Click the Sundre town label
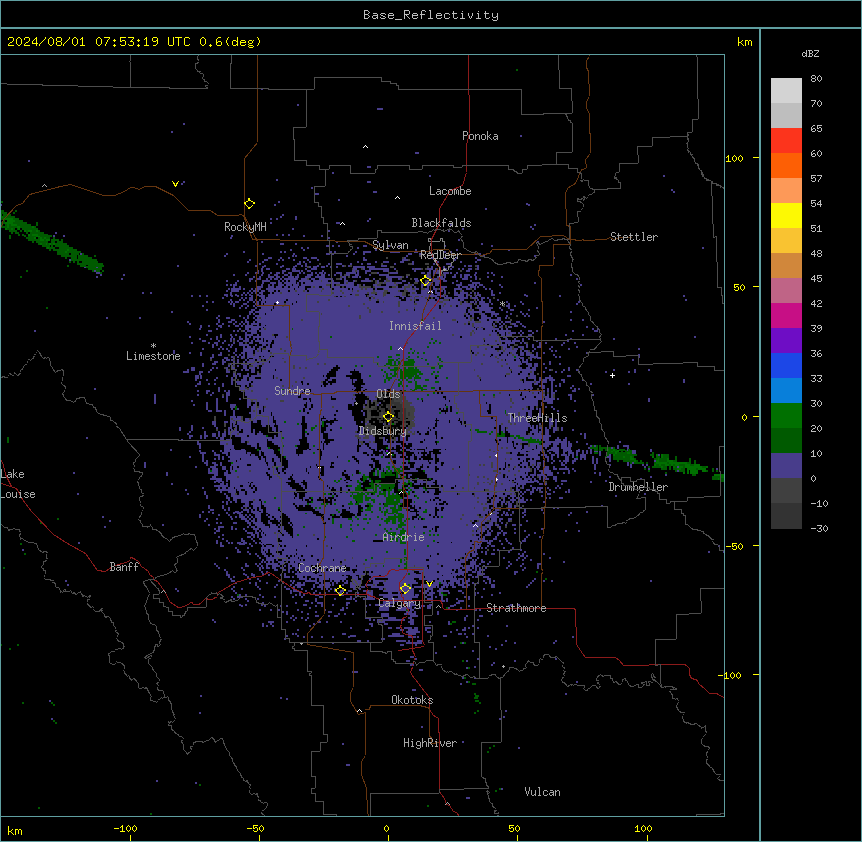The image size is (862, 842). pyautogui.click(x=292, y=391)
